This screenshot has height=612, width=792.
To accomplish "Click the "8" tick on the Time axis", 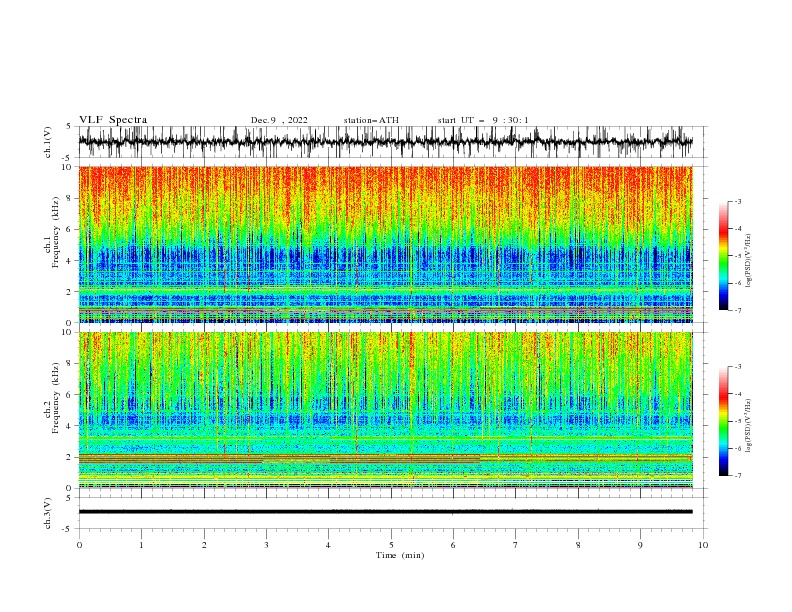I will point(578,545).
